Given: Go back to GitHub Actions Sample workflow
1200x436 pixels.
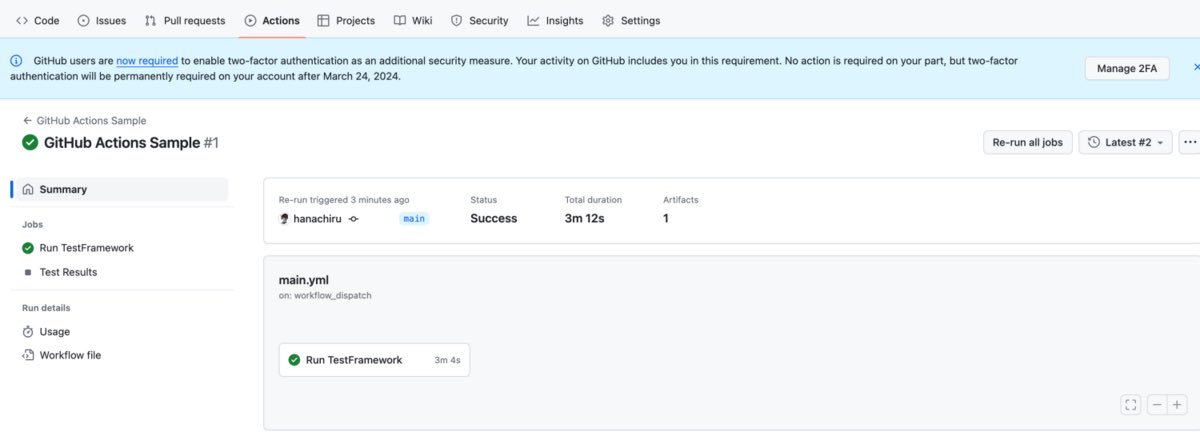Looking at the screenshot, I should 84,121.
